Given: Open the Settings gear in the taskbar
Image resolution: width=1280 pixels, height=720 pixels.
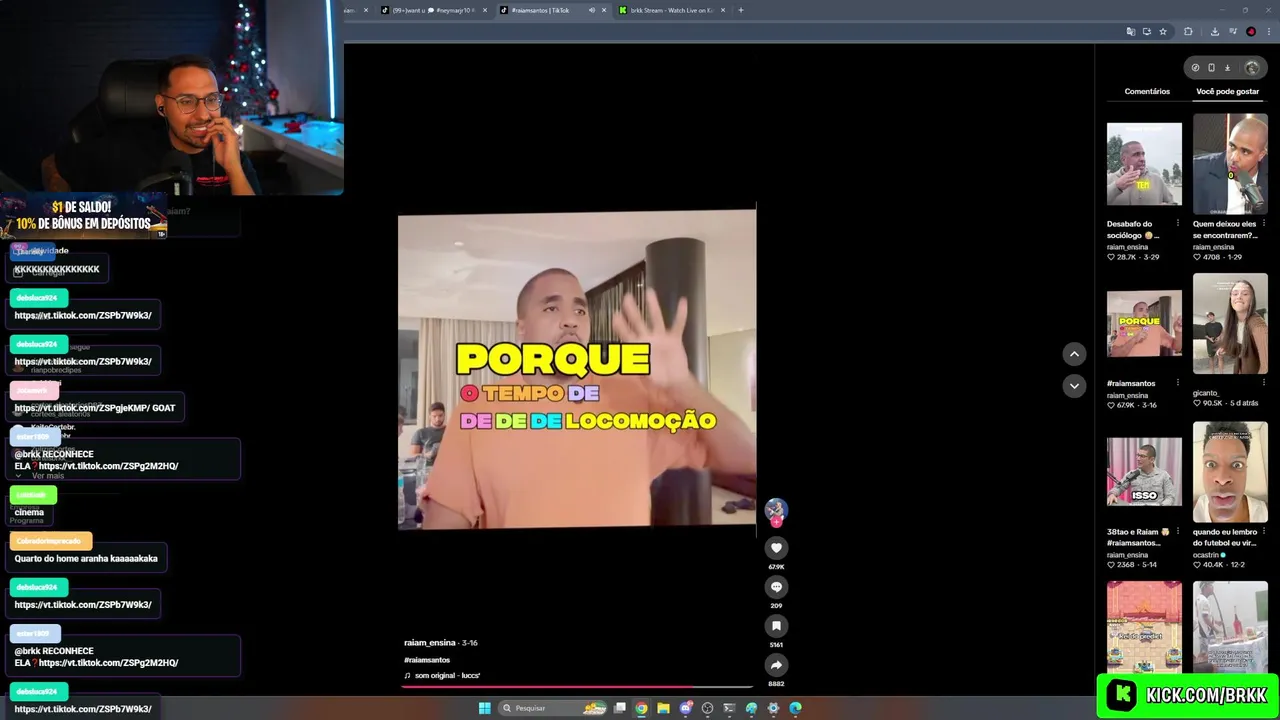Looking at the screenshot, I should pos(773,708).
